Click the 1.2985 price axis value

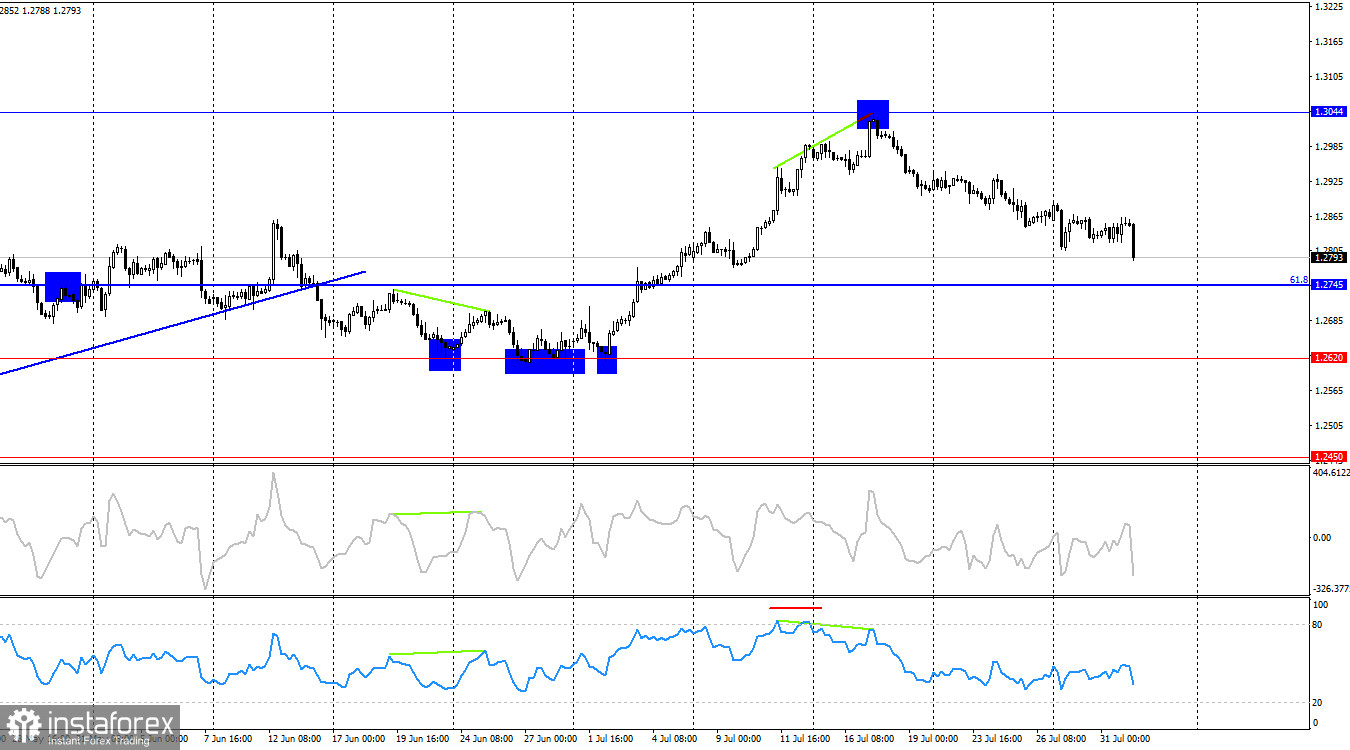coord(1328,147)
